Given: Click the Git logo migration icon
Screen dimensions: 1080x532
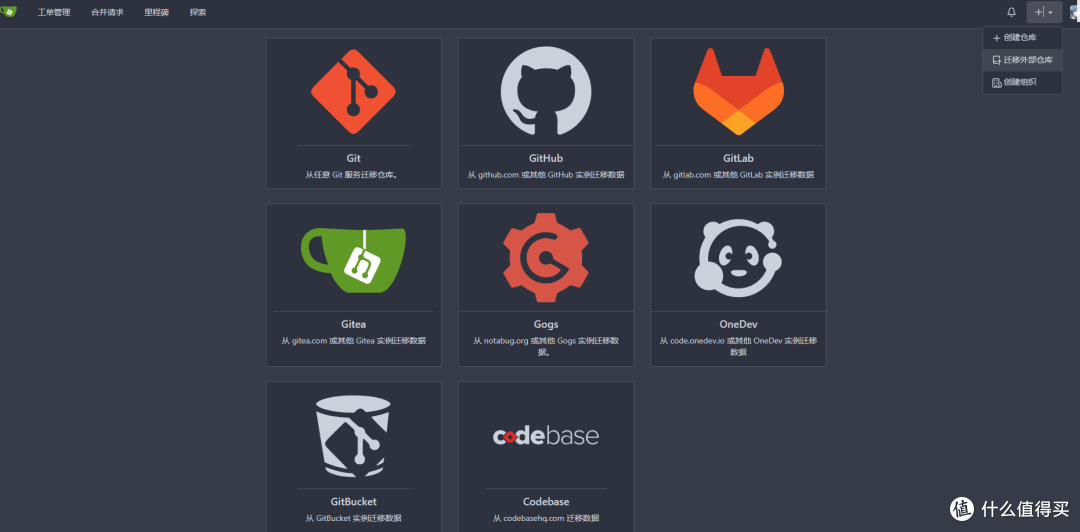Looking at the screenshot, I should (353, 92).
